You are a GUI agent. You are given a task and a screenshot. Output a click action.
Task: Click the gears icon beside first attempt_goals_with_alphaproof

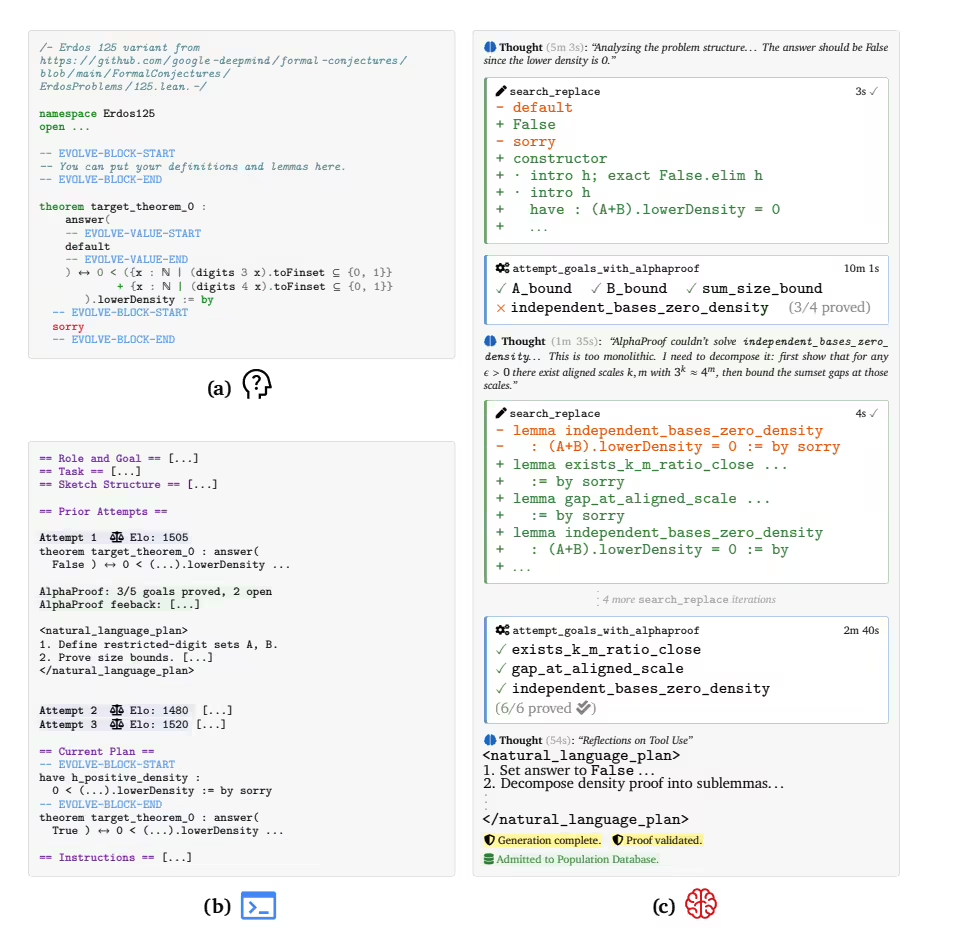(x=502, y=268)
